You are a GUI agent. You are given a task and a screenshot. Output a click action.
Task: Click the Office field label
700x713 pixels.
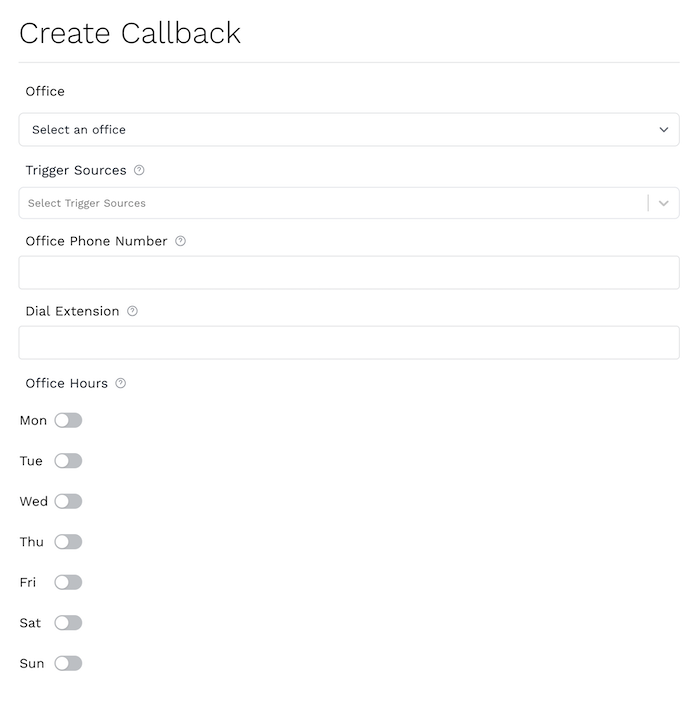point(45,91)
